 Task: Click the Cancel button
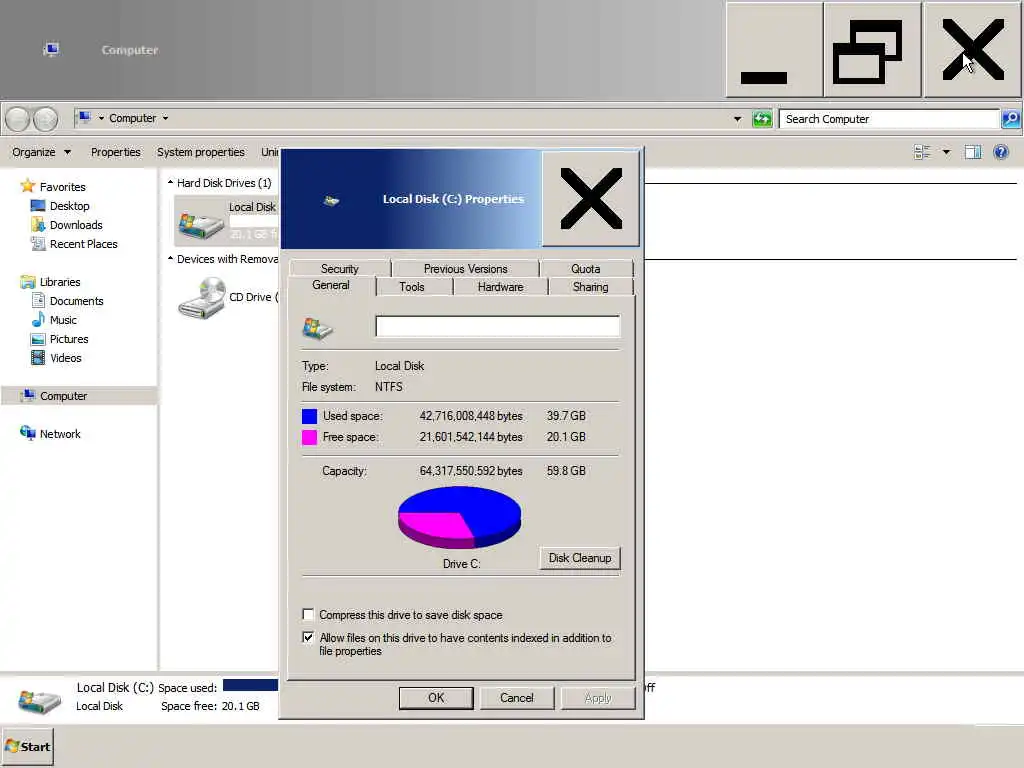[517, 697]
